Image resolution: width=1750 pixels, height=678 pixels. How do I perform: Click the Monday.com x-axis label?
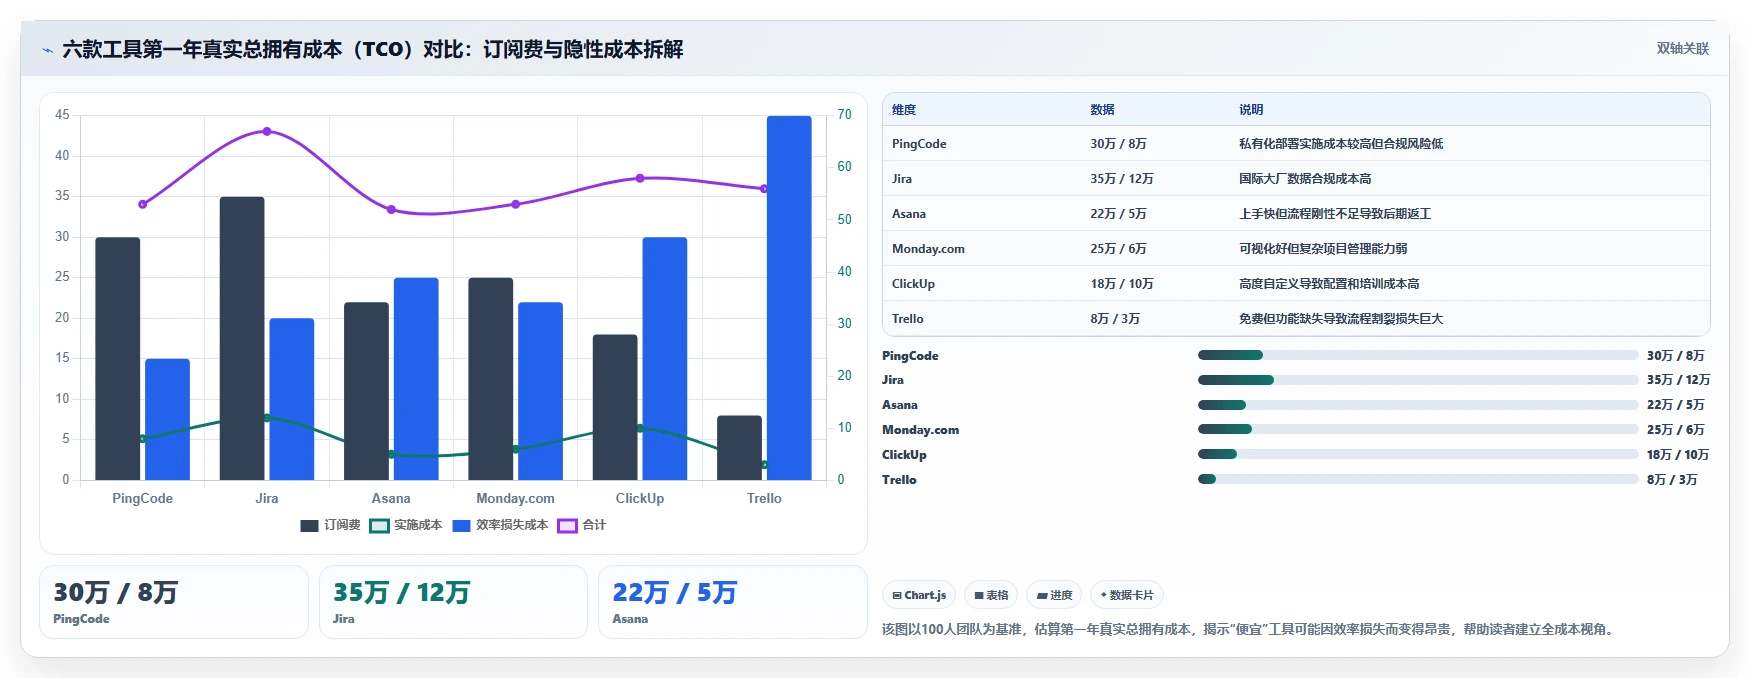pyautogui.click(x=515, y=498)
